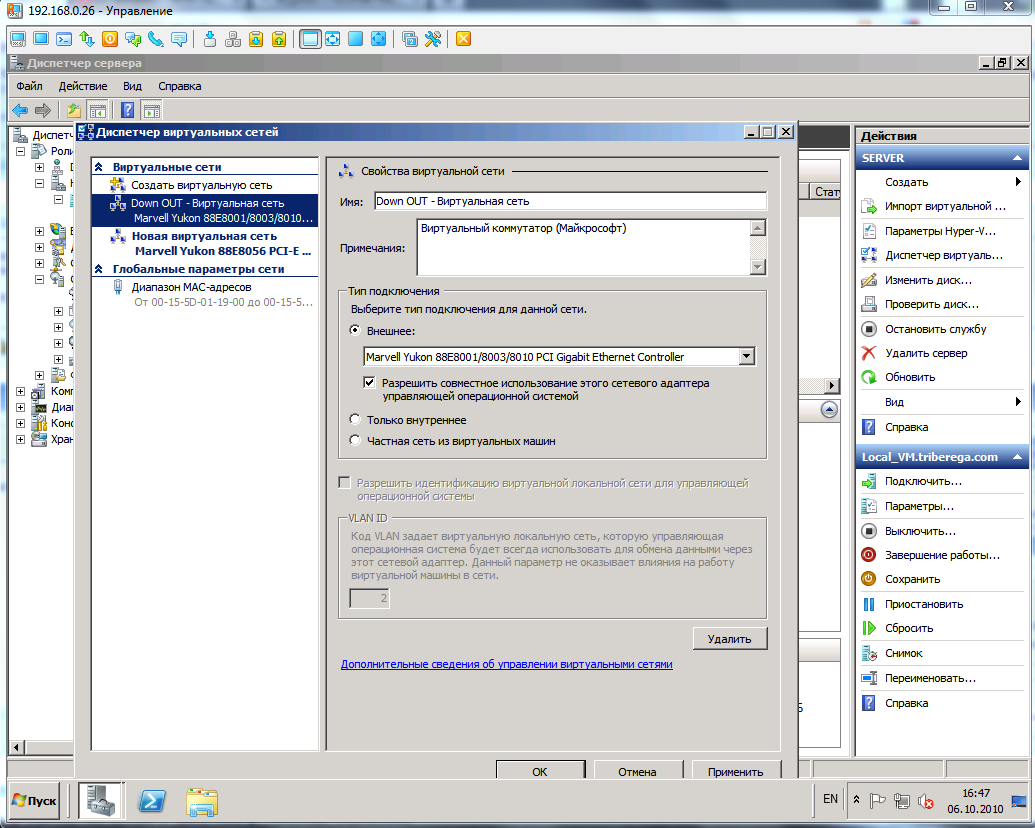Click the orange X disconnect icon
This screenshot has height=828, width=1035.
[464, 39]
